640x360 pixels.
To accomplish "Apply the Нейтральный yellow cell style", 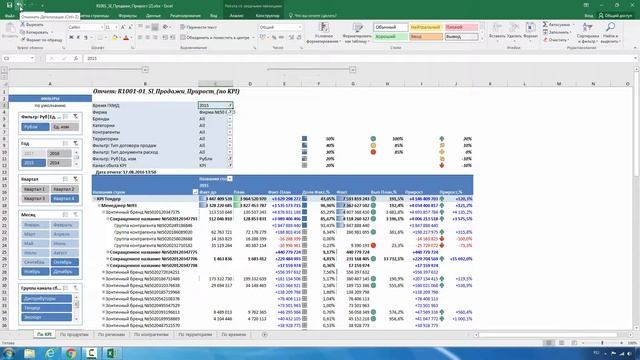I will (x=426, y=27).
